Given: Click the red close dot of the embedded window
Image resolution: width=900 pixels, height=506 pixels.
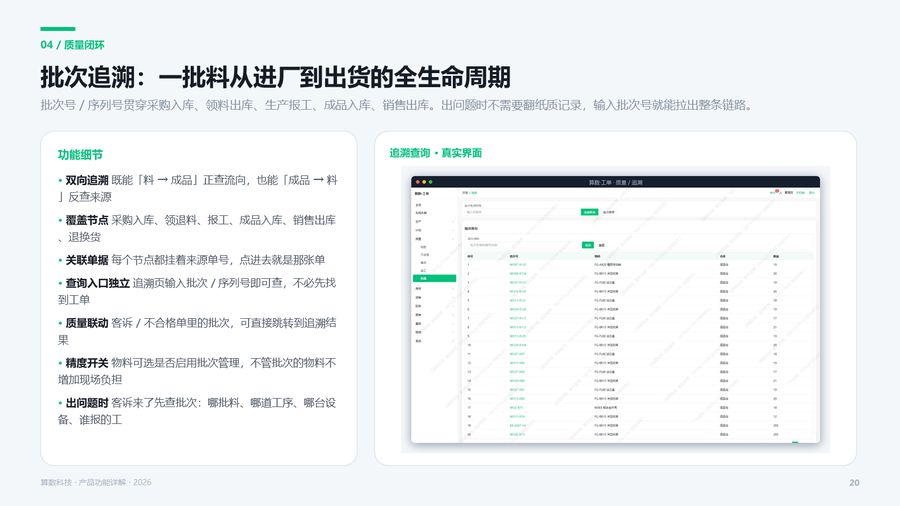Looking at the screenshot, I should pyautogui.click(x=418, y=182).
